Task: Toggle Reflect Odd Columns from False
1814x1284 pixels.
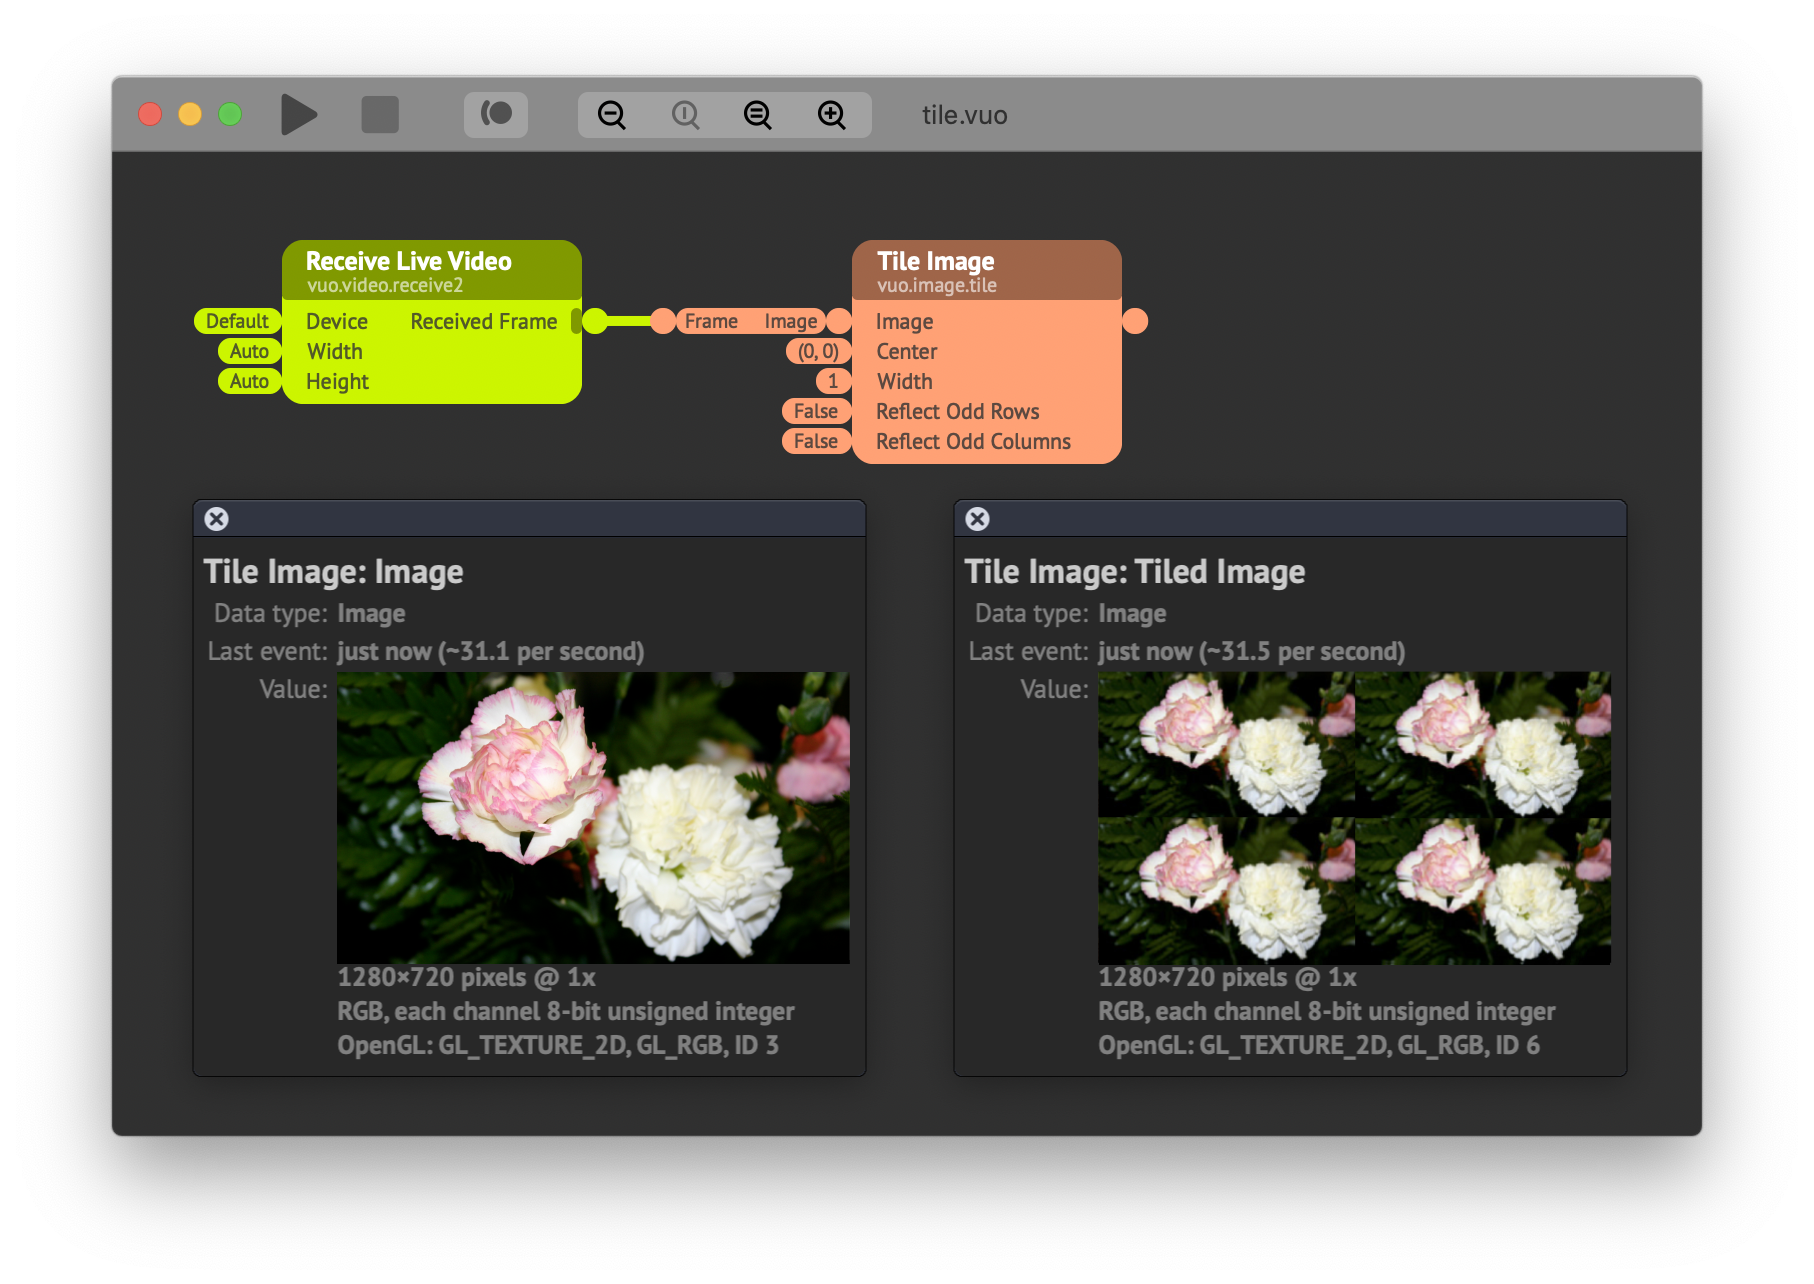Action: click(x=815, y=441)
